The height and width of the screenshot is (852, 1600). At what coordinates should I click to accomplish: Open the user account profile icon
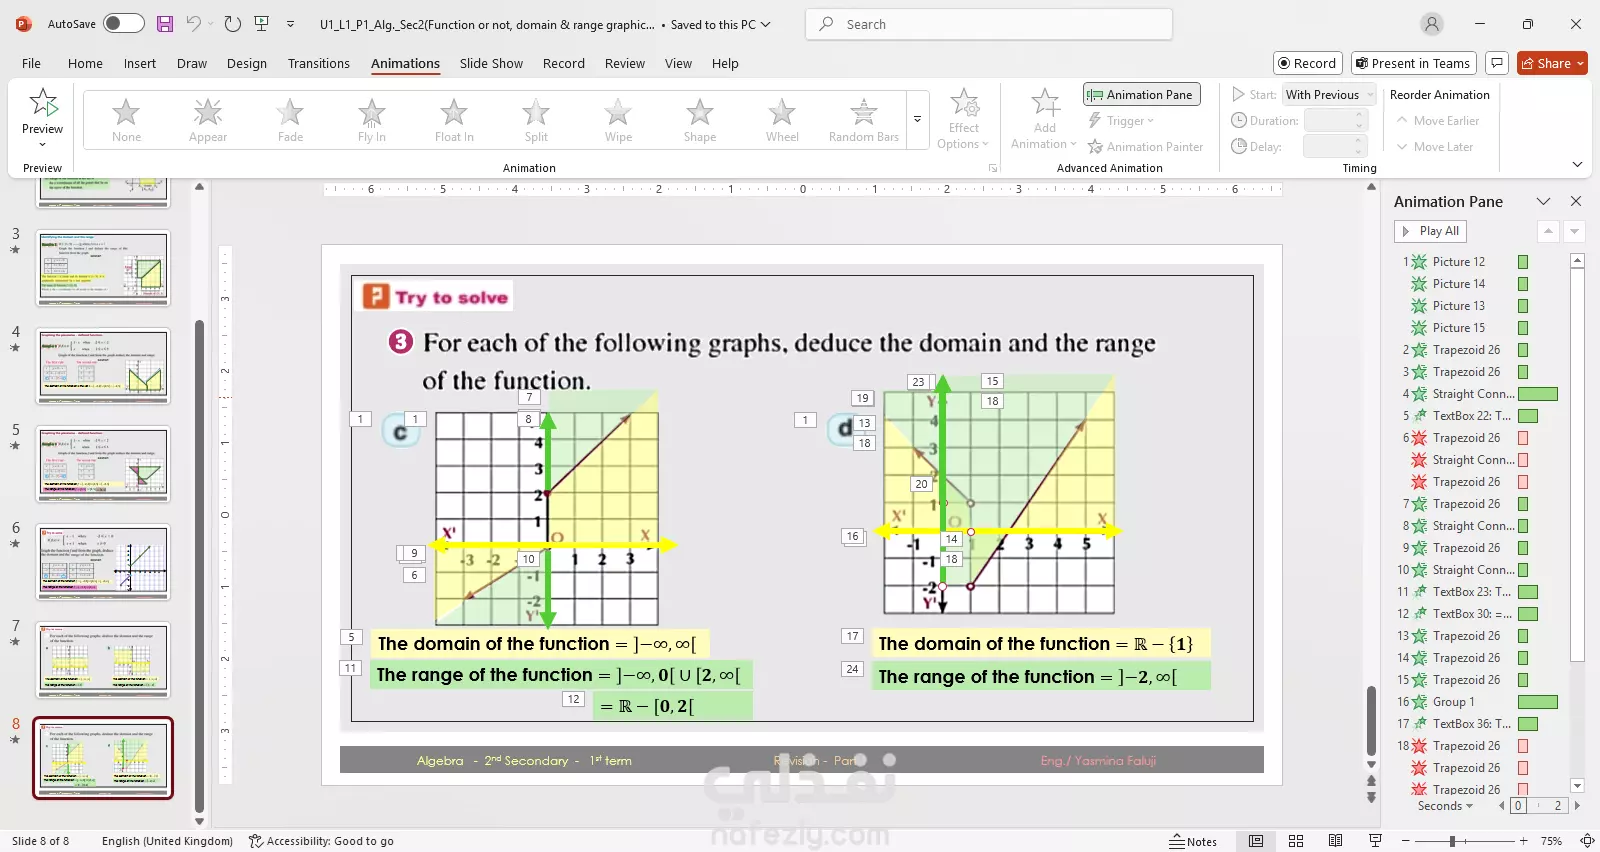point(1432,24)
